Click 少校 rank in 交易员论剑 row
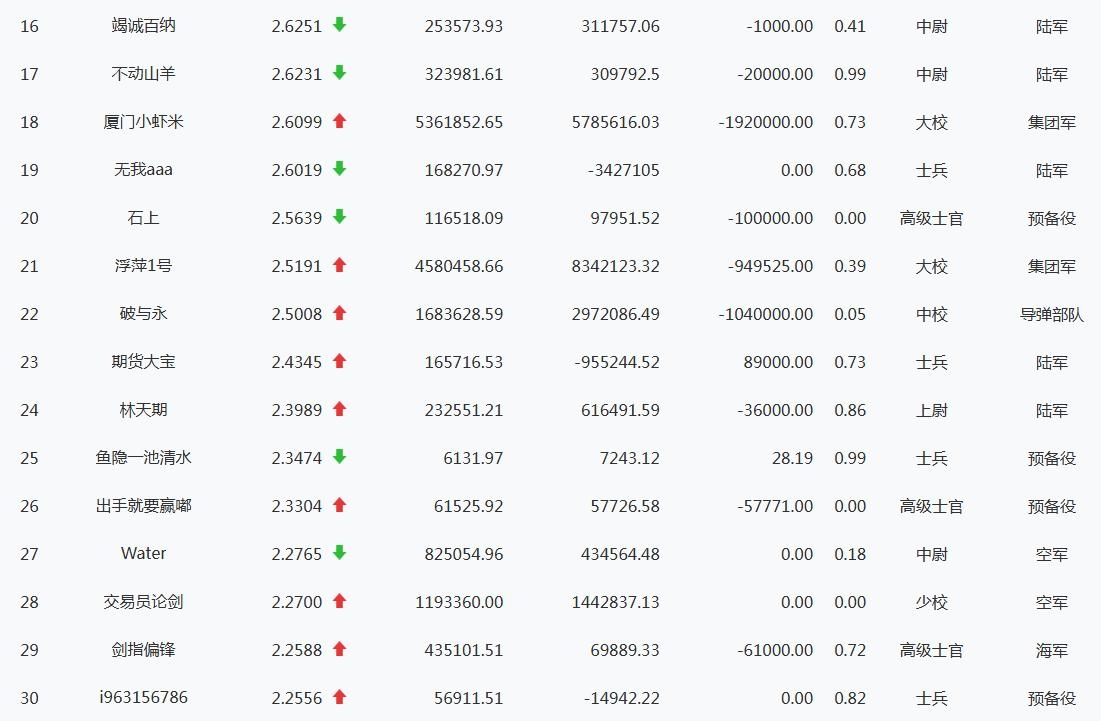This screenshot has height=721, width=1101. 931,602
